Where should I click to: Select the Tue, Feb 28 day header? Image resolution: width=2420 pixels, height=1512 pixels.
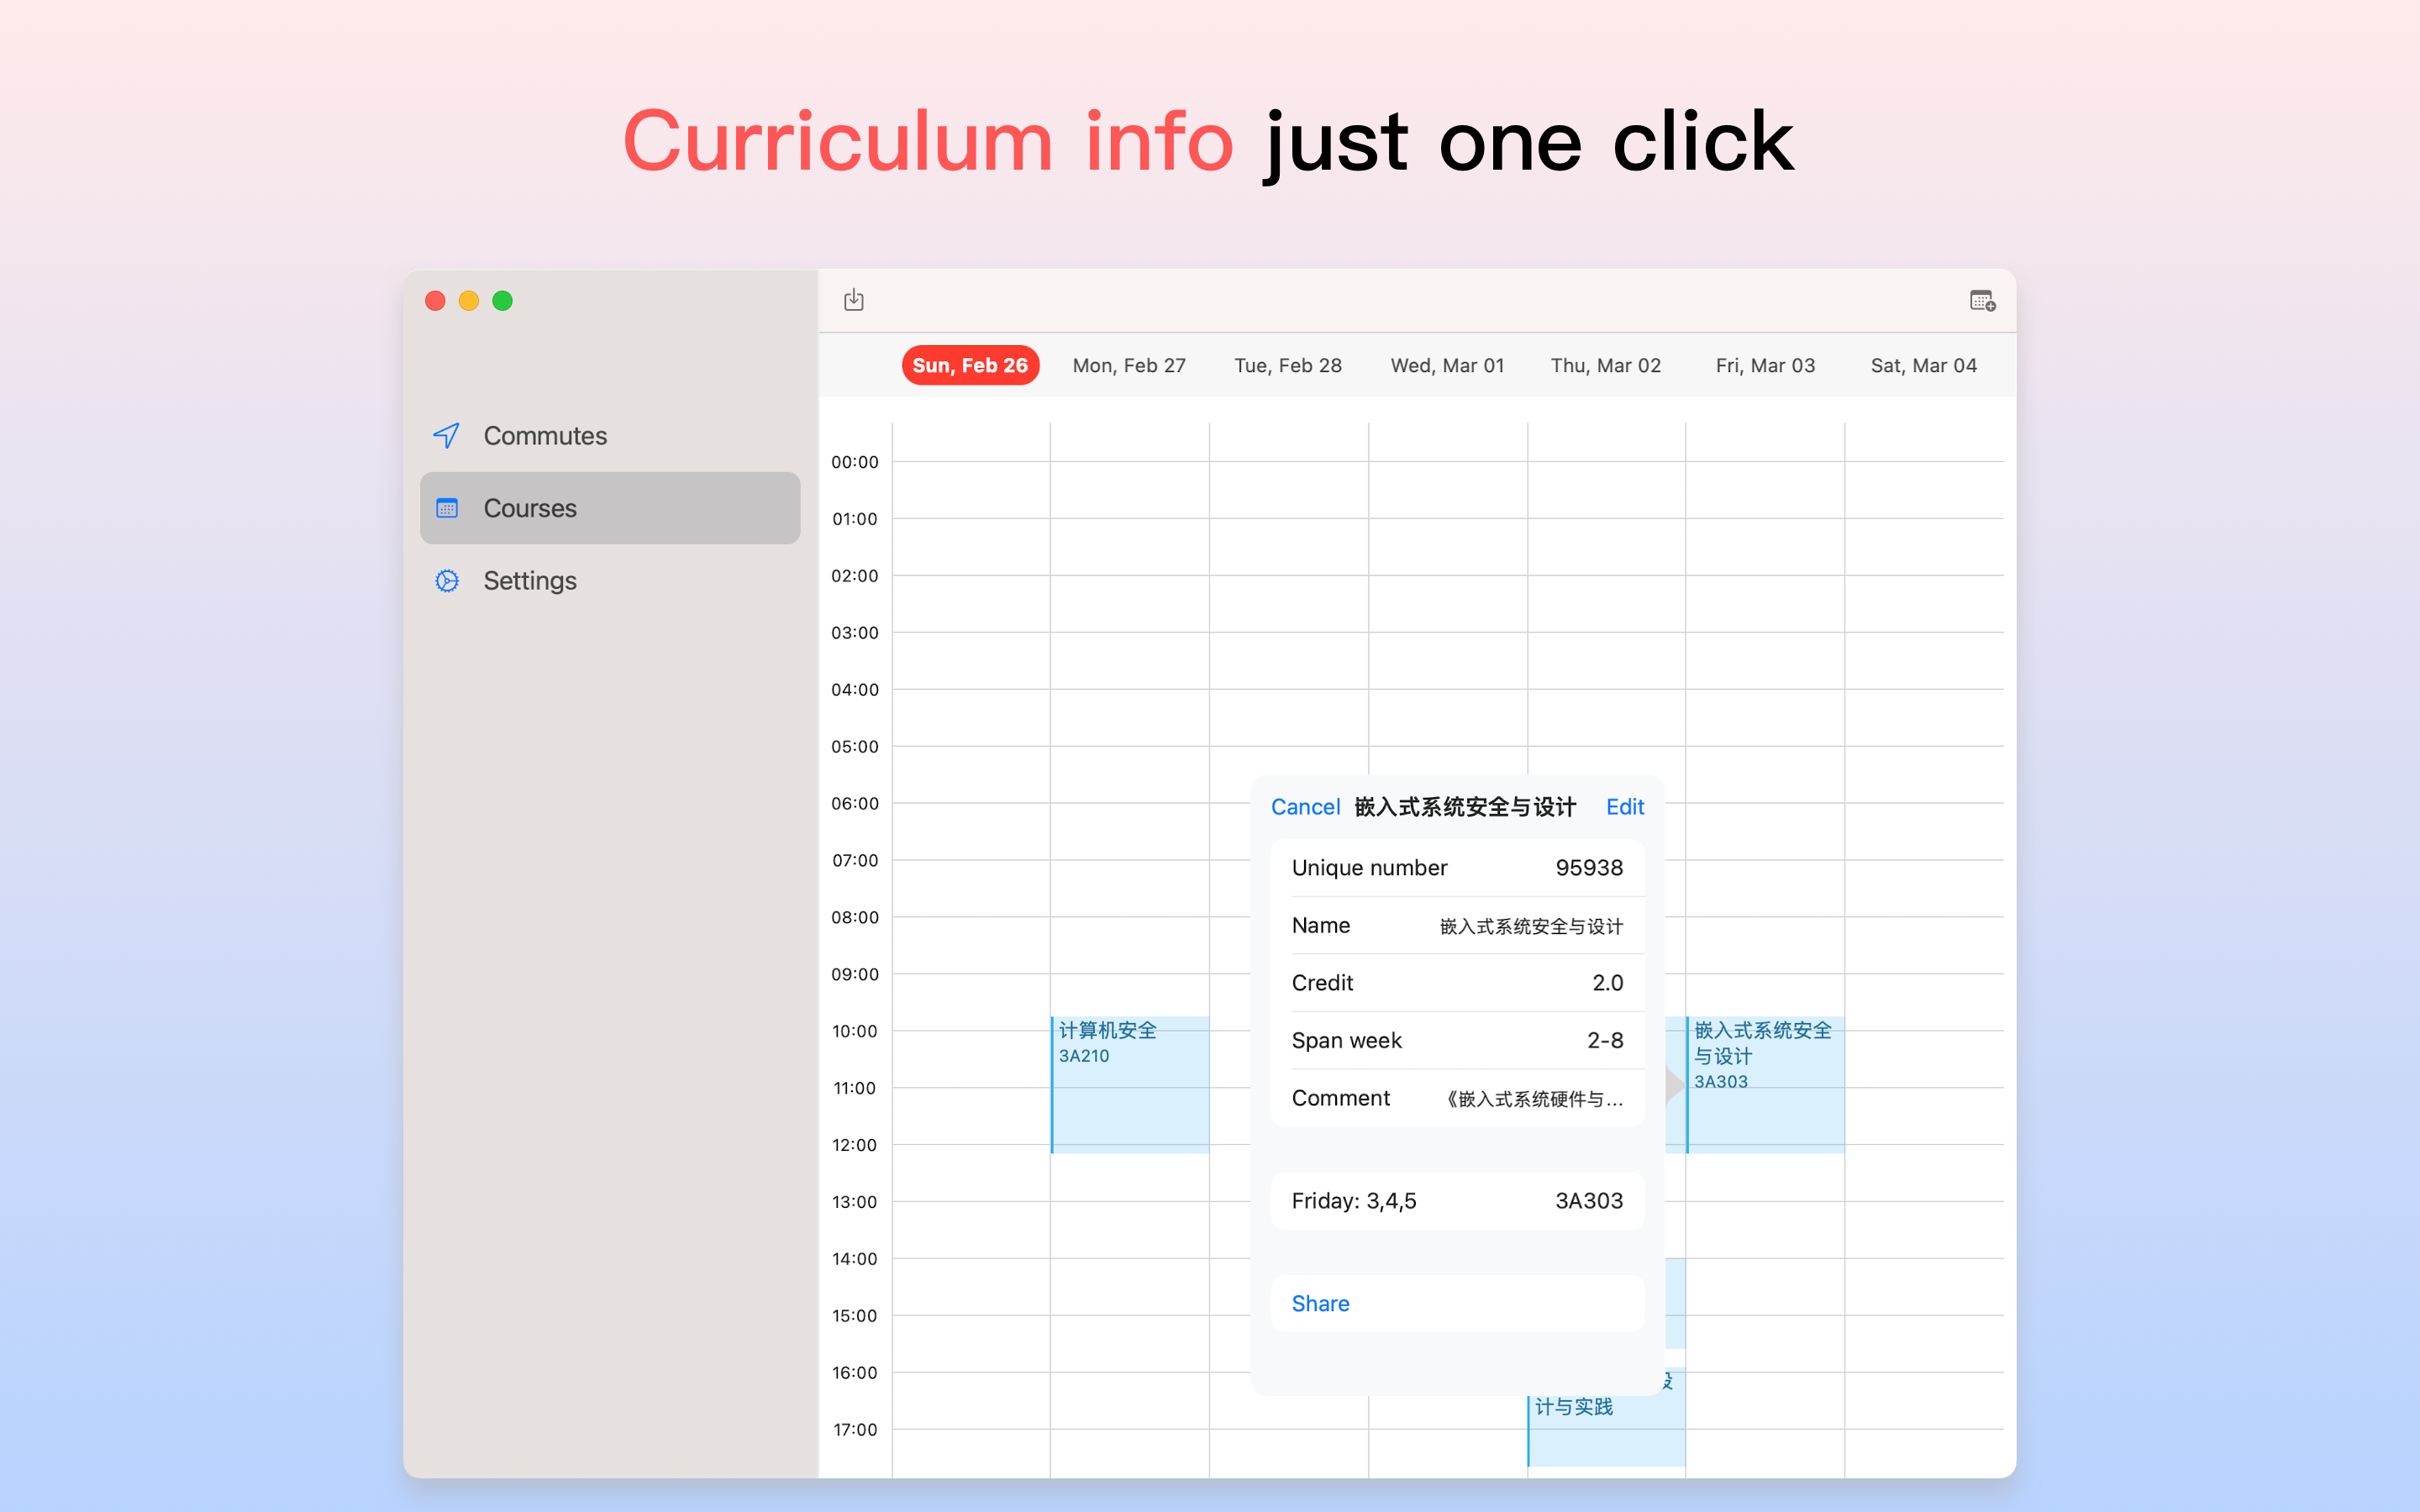(x=1288, y=365)
